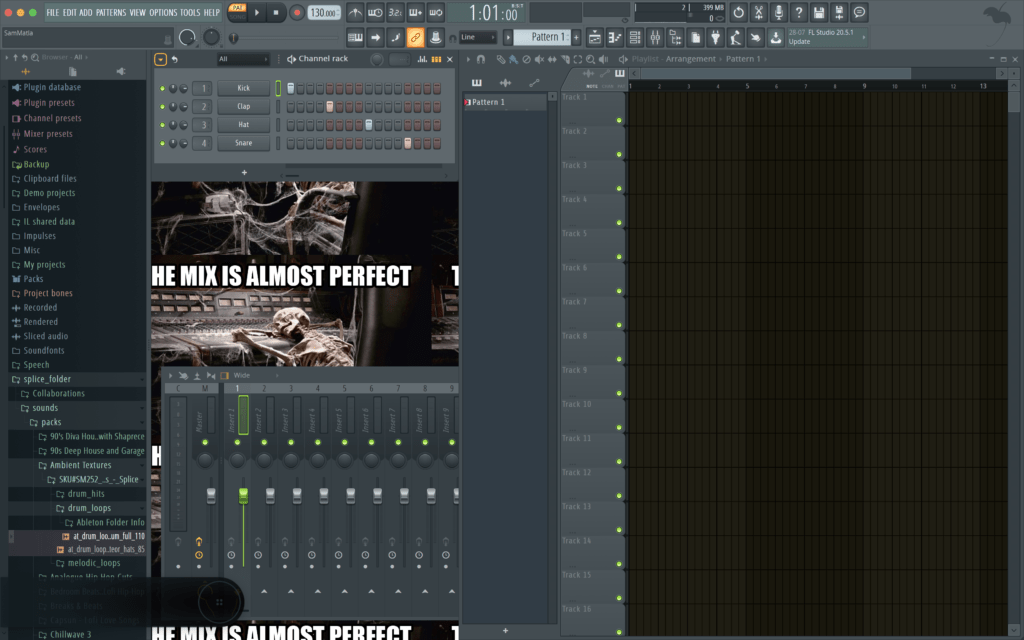Image resolution: width=1024 pixels, height=640 pixels.
Task: Open the channel rack graph editor icon
Action: [423, 59]
